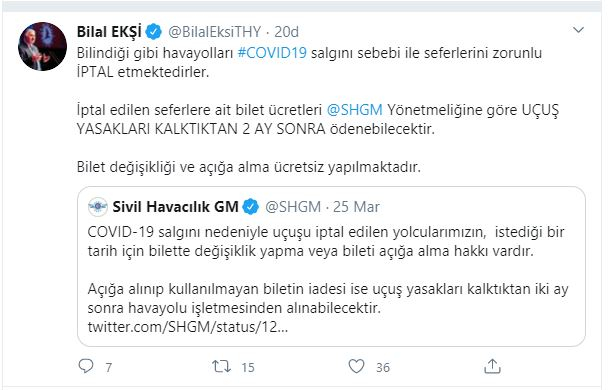Screen dimensions: 608x390
Task: Open the quoted tweet body text
Action: 328,270
